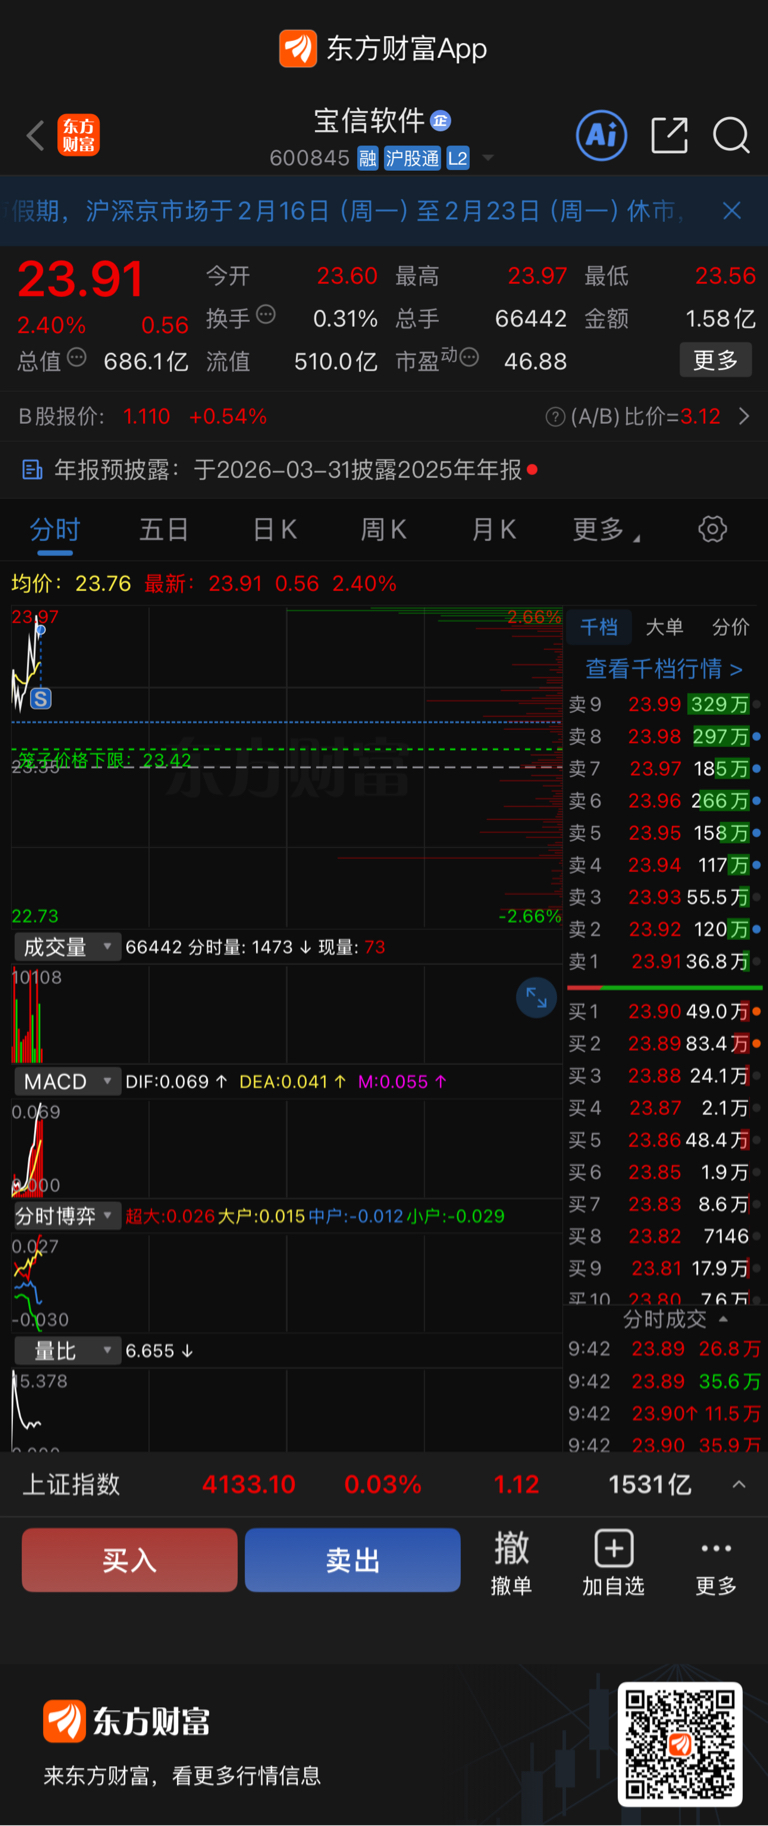Expand the stock code dropdown arrow
Viewport: 768px width, 1826px height.
(488, 158)
